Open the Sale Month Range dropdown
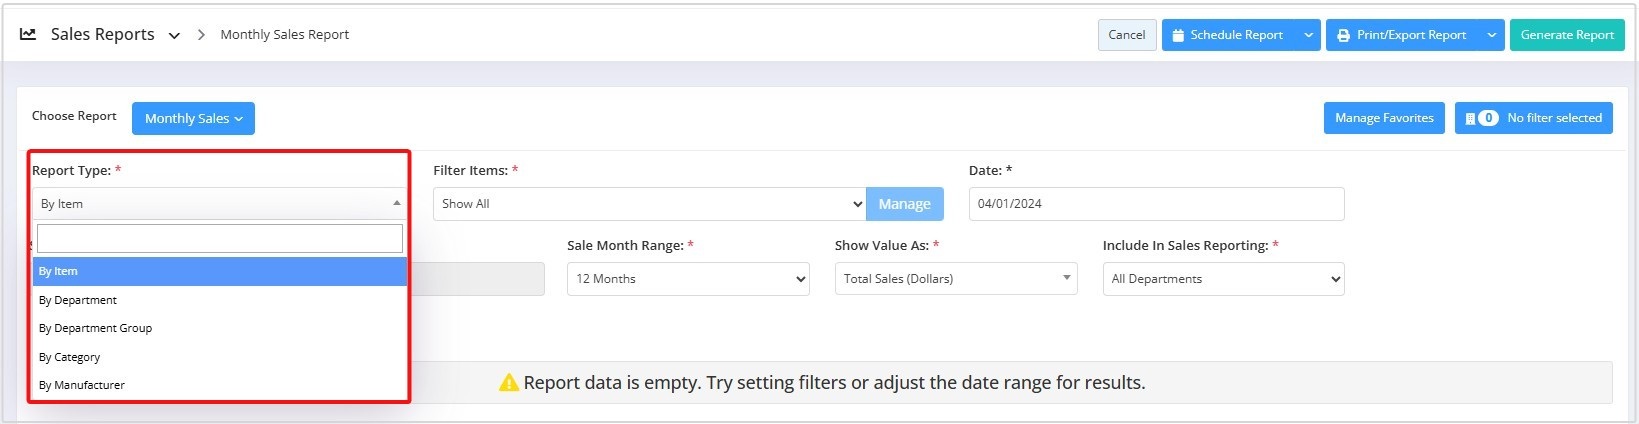This screenshot has height=424, width=1639. point(688,279)
